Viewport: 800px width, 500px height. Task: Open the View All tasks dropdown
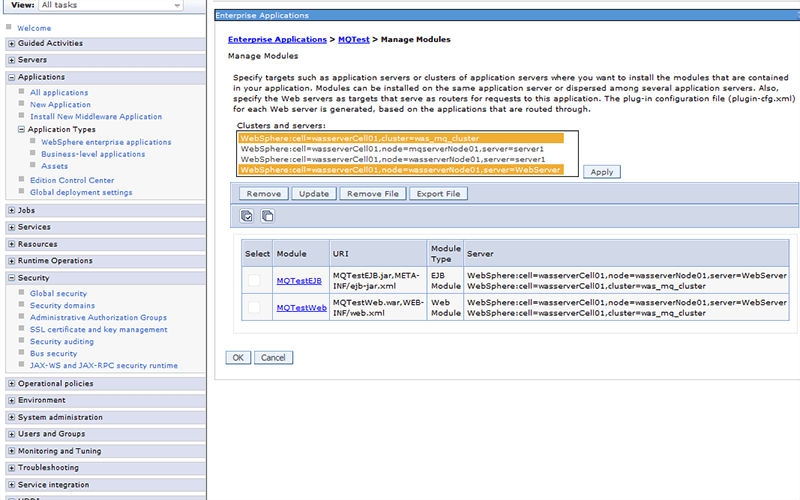click(x=111, y=5)
